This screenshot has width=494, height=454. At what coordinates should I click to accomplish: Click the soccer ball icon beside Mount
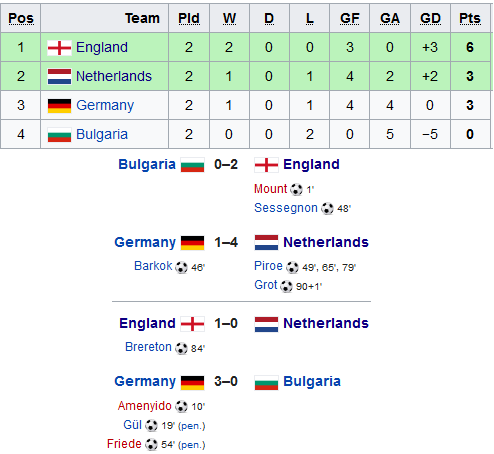tap(296, 189)
